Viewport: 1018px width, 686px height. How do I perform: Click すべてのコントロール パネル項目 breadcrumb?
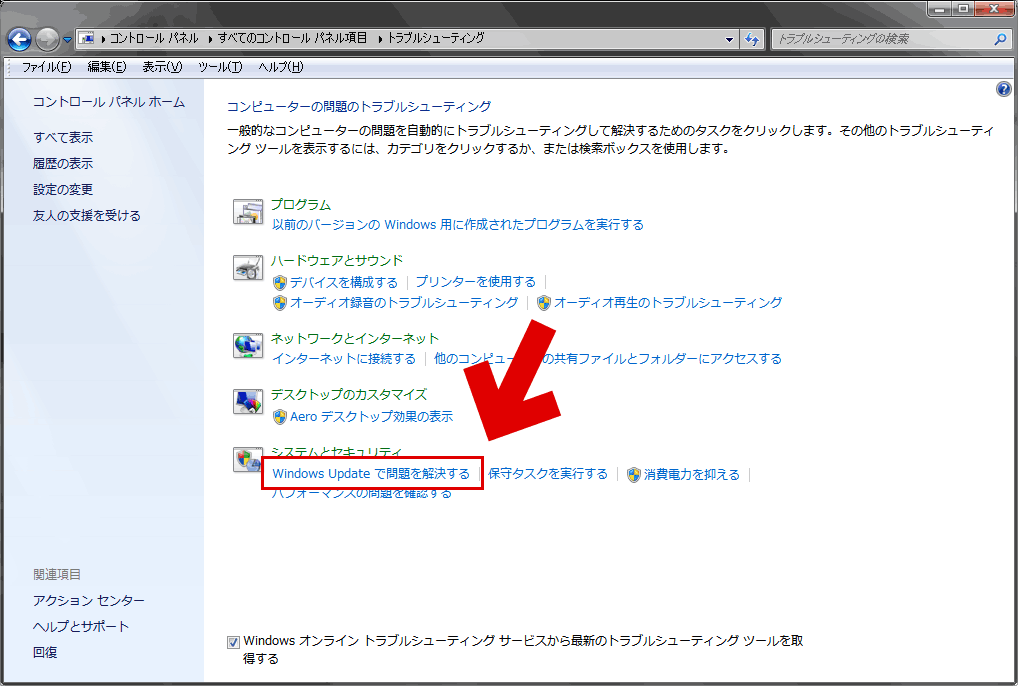[x=293, y=38]
